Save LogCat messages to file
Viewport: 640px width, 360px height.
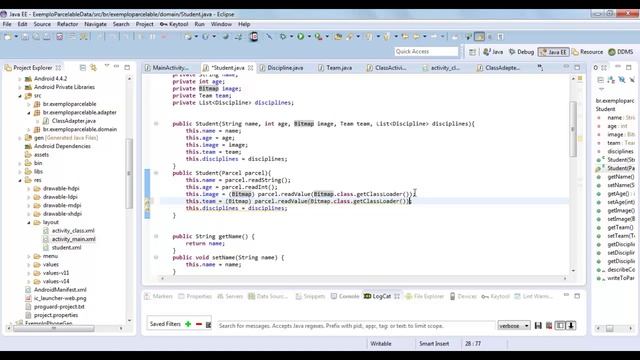(538, 325)
